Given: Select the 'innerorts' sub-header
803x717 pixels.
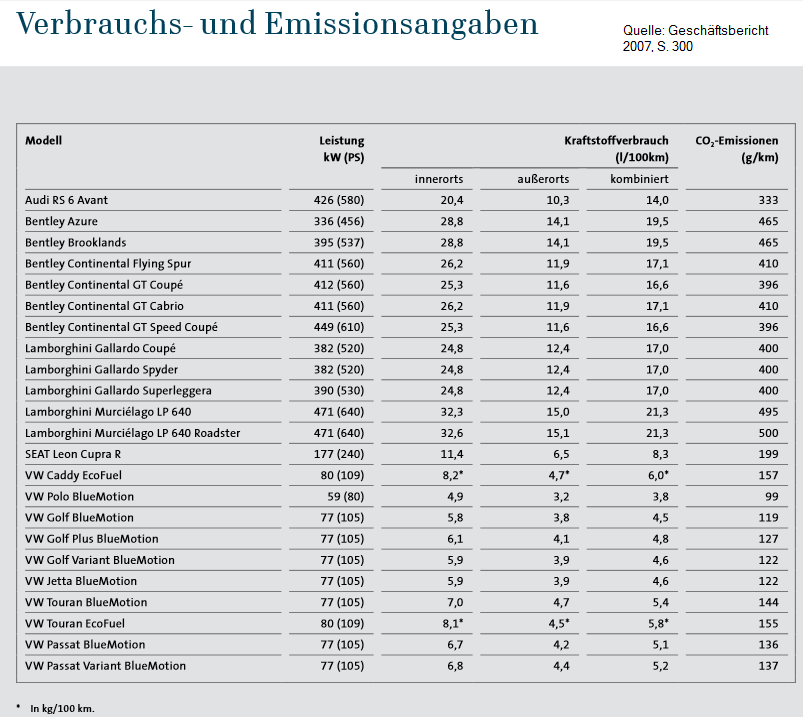Looking at the screenshot, I should [439, 179].
